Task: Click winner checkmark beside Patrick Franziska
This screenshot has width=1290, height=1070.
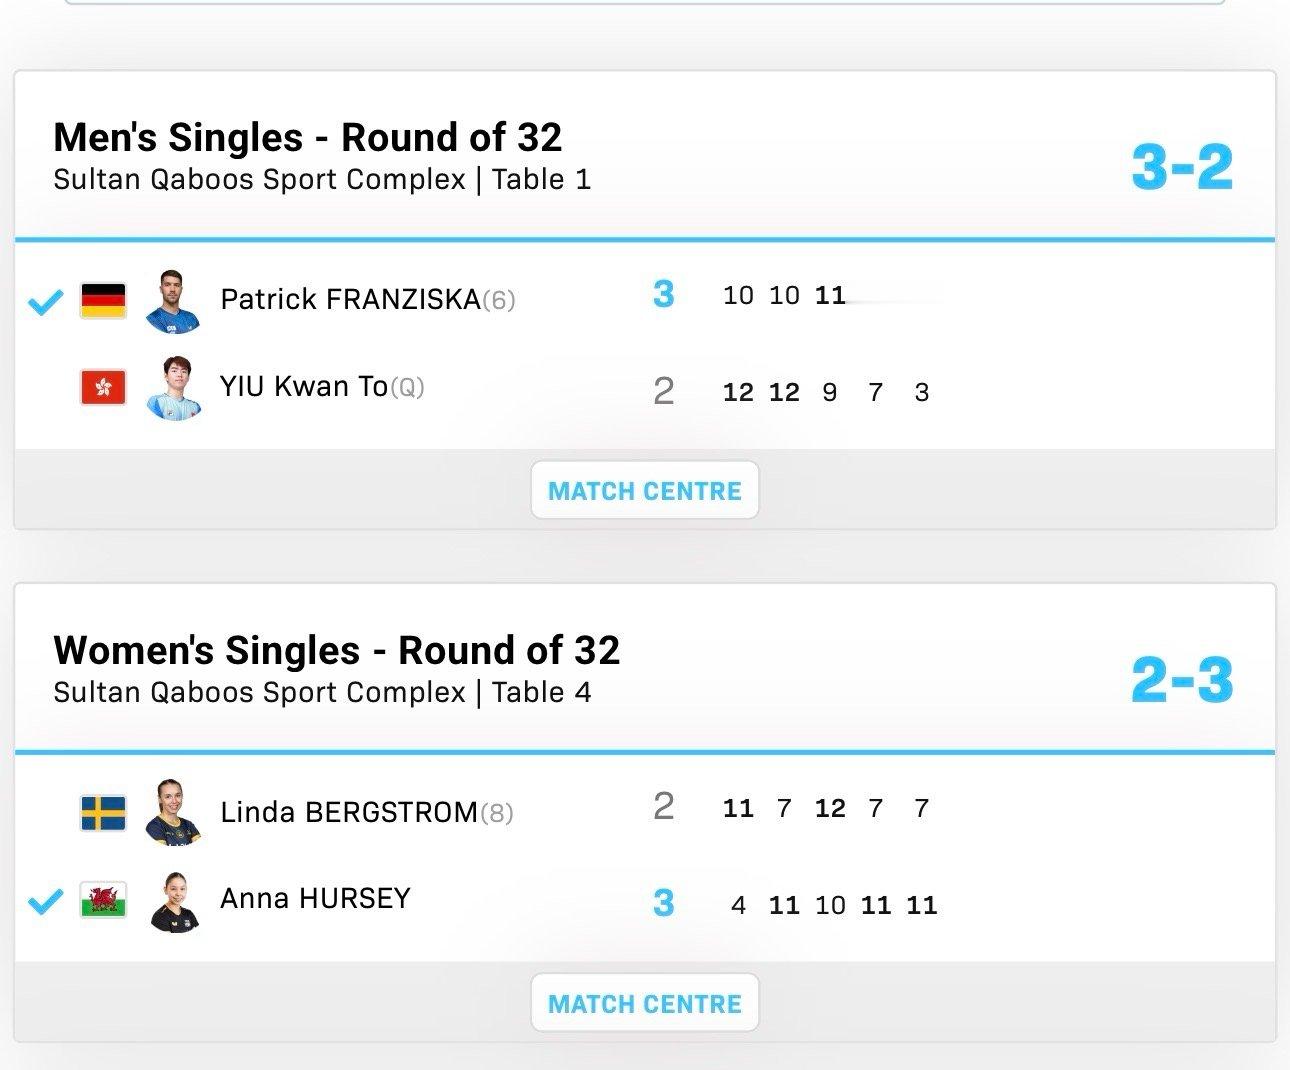Action: click(45, 300)
